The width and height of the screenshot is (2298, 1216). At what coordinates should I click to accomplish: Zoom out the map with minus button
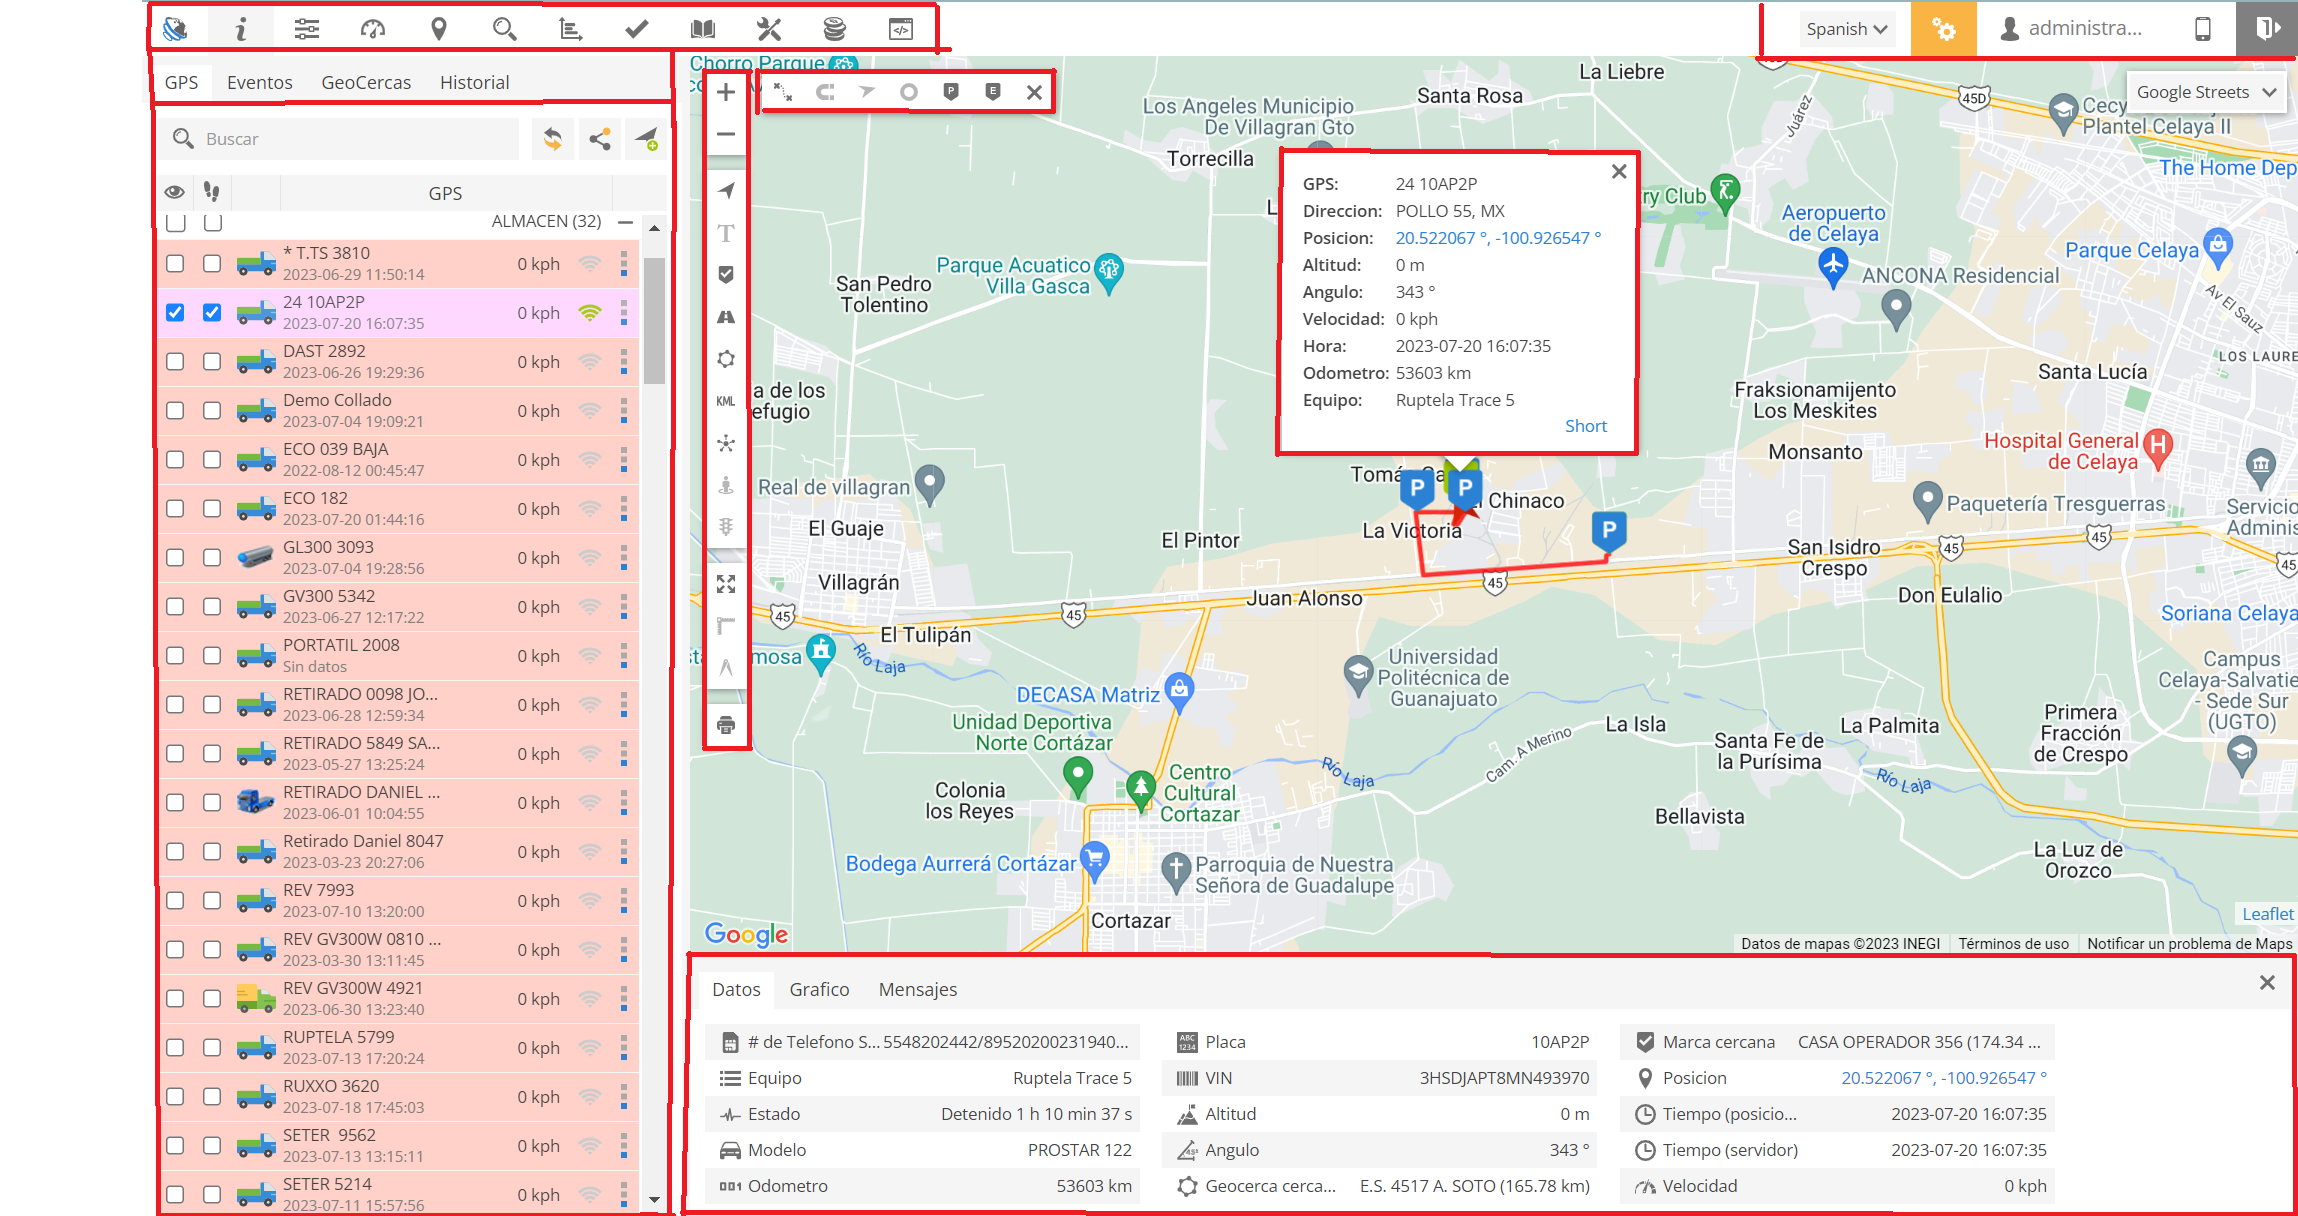(x=726, y=134)
